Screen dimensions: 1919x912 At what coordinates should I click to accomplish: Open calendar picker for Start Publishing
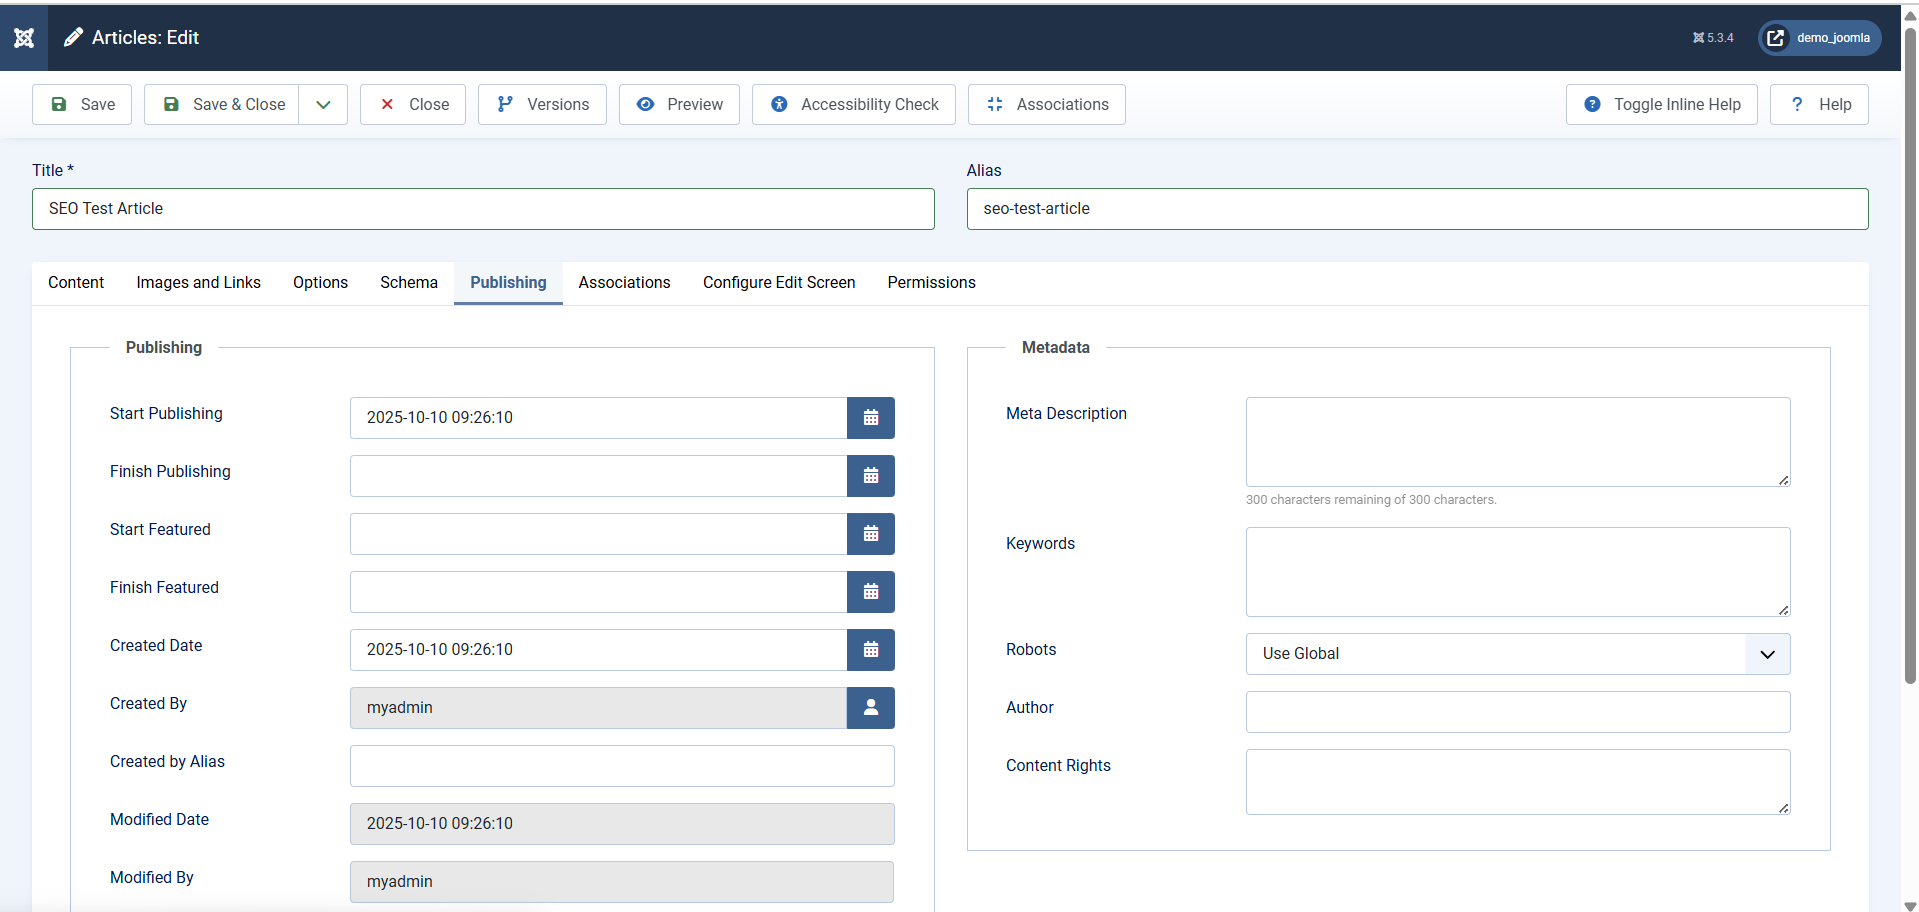[x=870, y=418]
